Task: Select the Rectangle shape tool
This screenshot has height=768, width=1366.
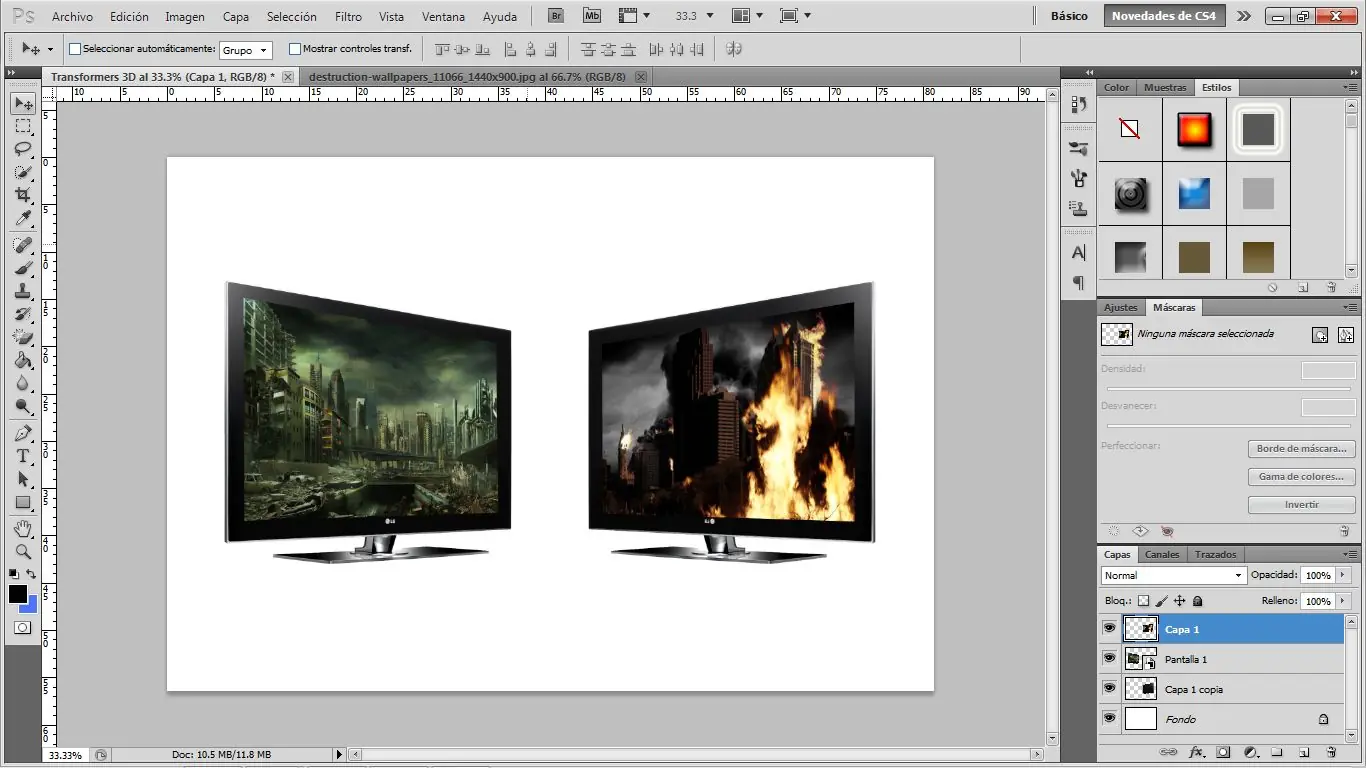Action: [23, 502]
